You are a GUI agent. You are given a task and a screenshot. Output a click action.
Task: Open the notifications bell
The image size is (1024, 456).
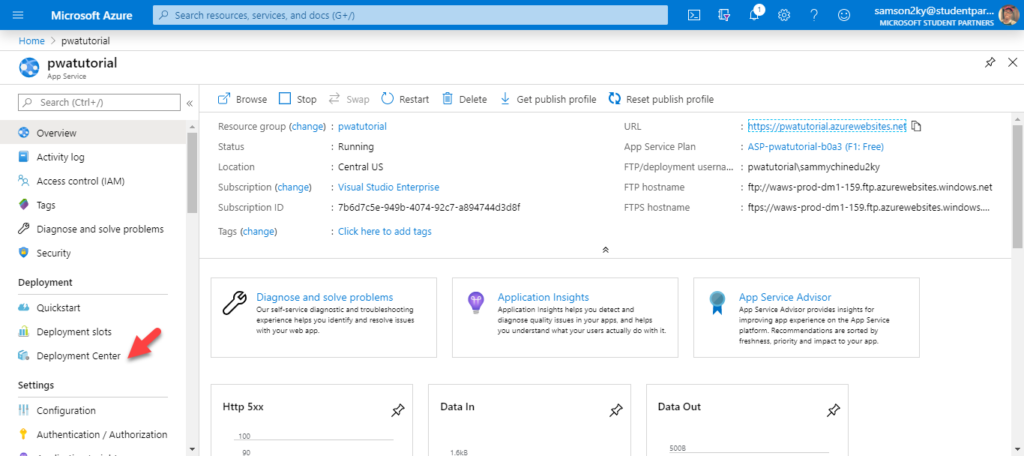coord(754,15)
